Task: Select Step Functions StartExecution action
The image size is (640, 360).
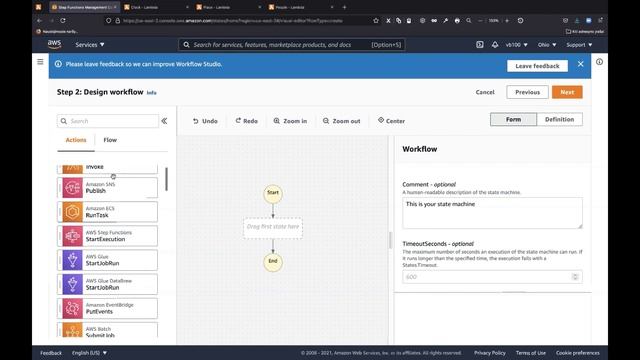Action: click(108, 236)
